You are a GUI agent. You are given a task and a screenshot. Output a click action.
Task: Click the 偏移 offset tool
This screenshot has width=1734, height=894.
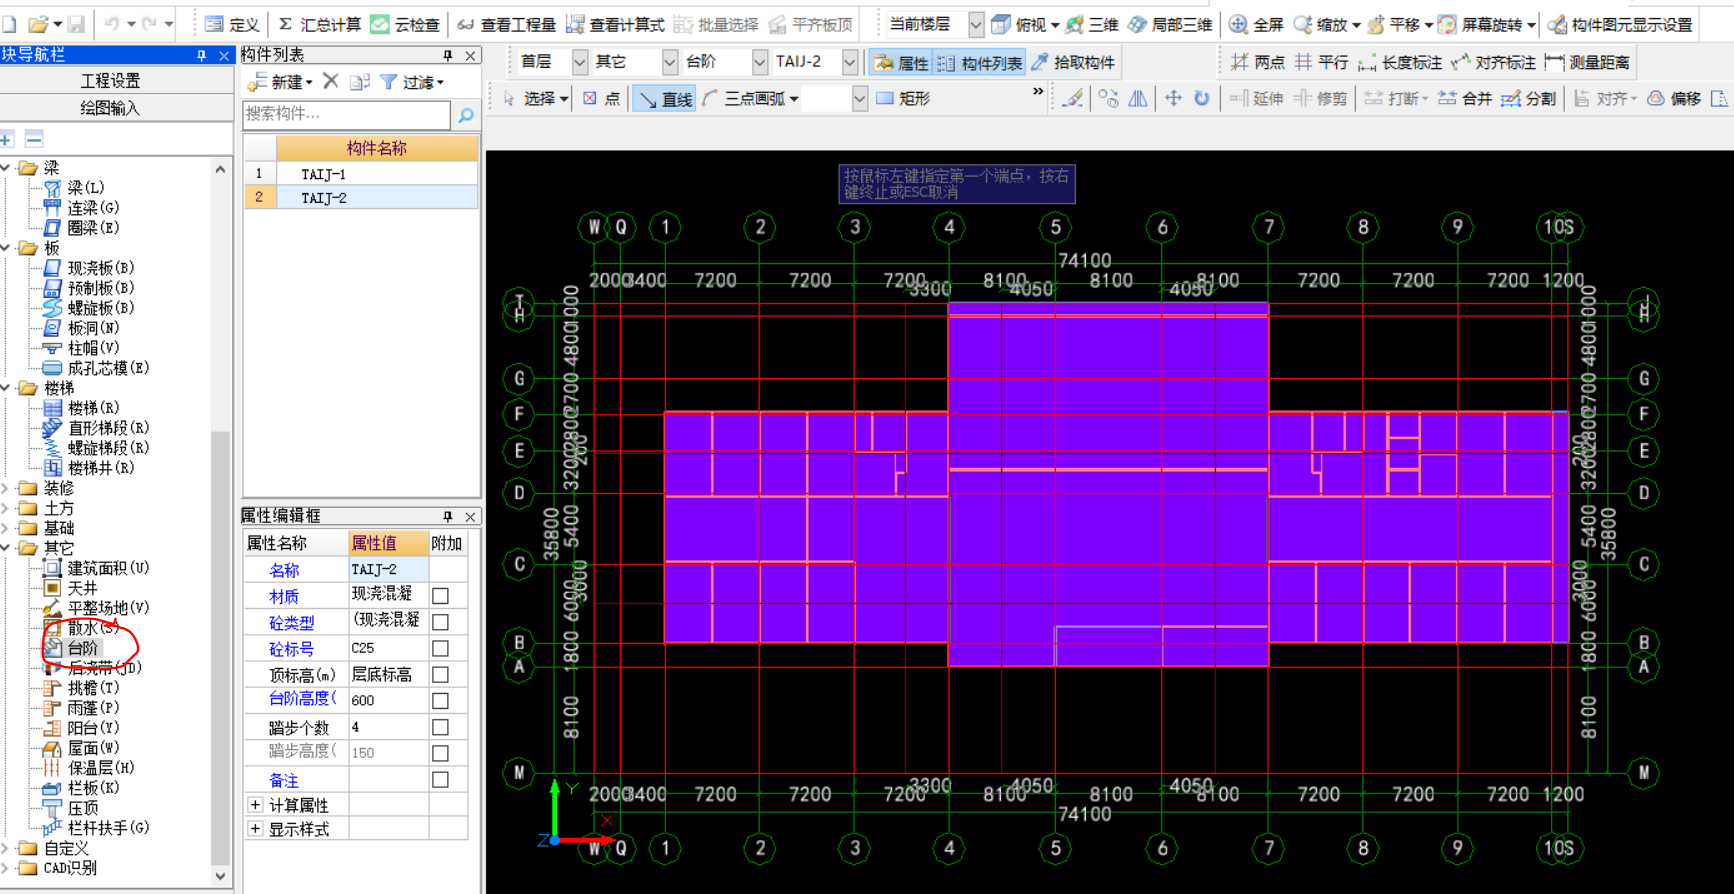point(1674,98)
